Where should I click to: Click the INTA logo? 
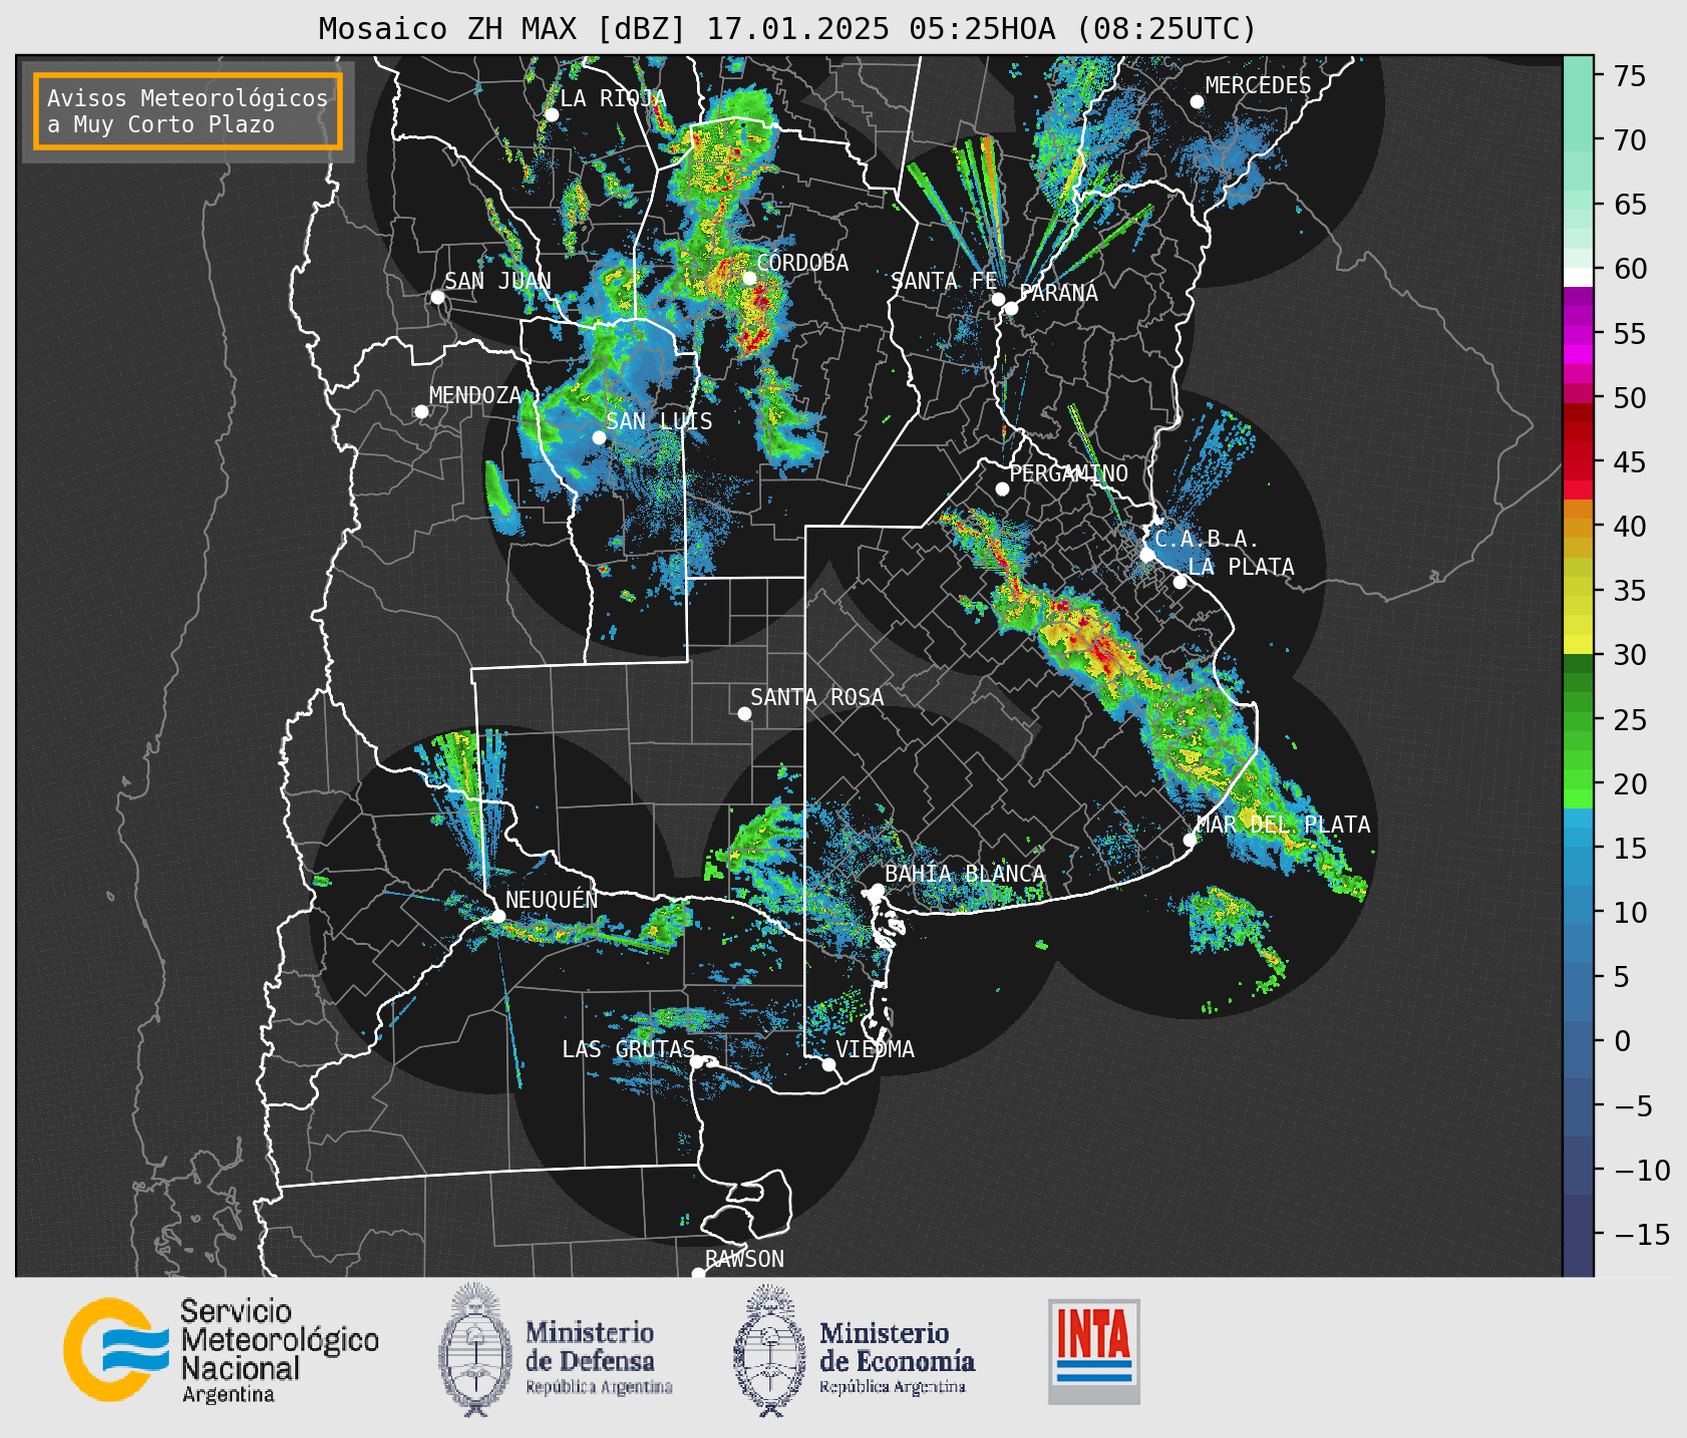pyautogui.click(x=1094, y=1351)
